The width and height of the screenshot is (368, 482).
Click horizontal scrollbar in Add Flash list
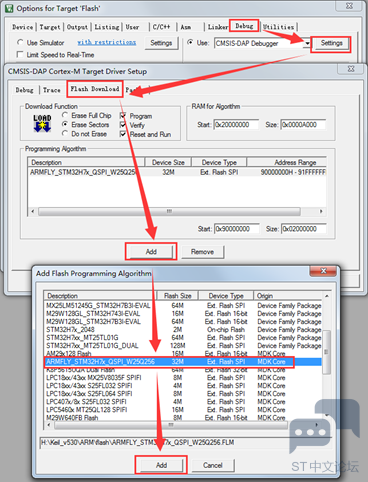point(171,425)
